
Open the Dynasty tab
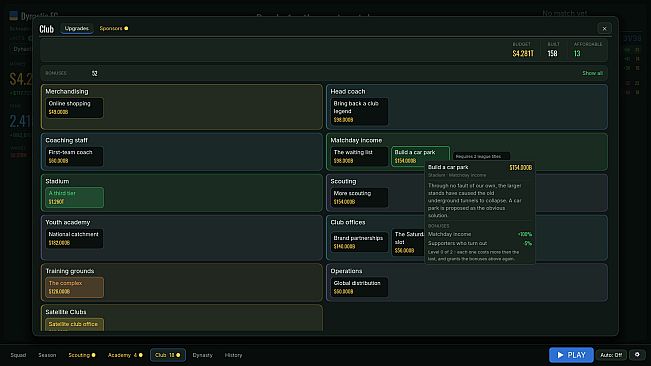click(203, 355)
